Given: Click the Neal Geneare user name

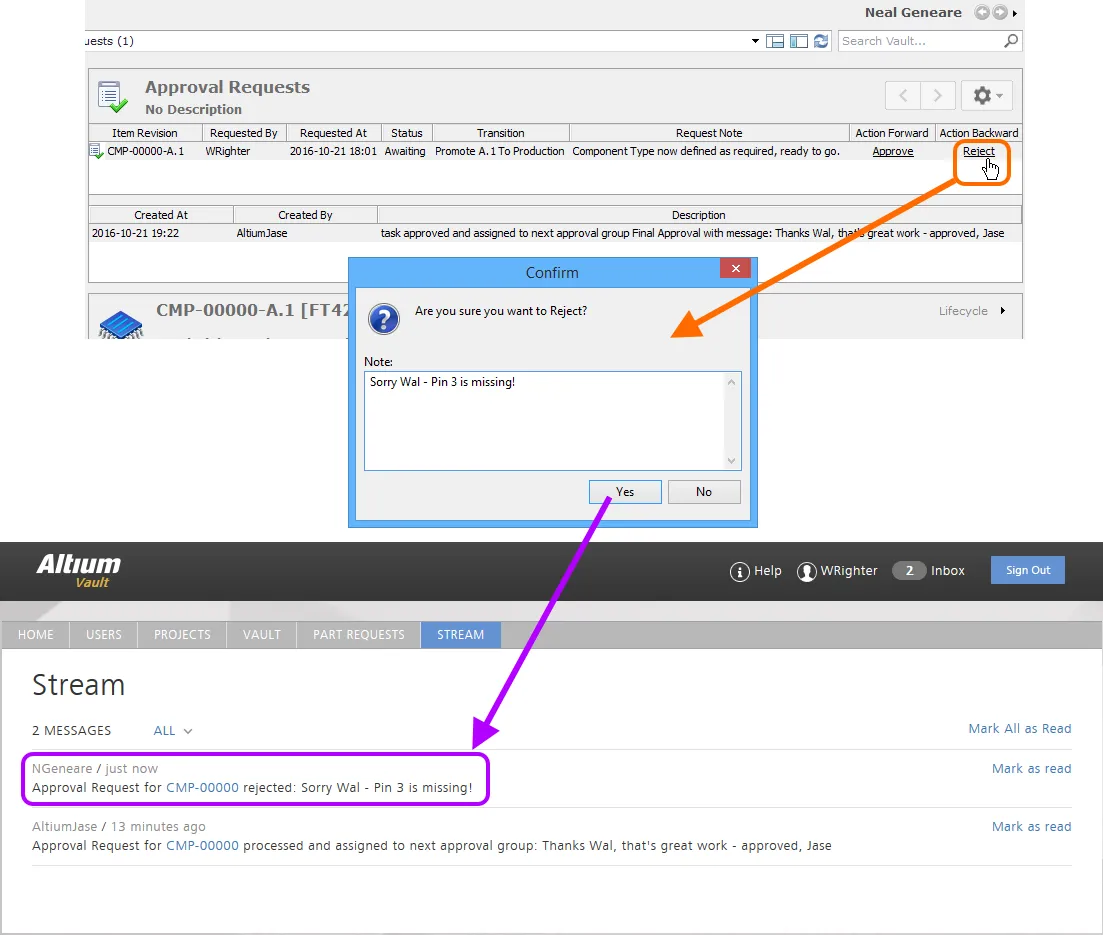Looking at the screenshot, I should tap(913, 13).
